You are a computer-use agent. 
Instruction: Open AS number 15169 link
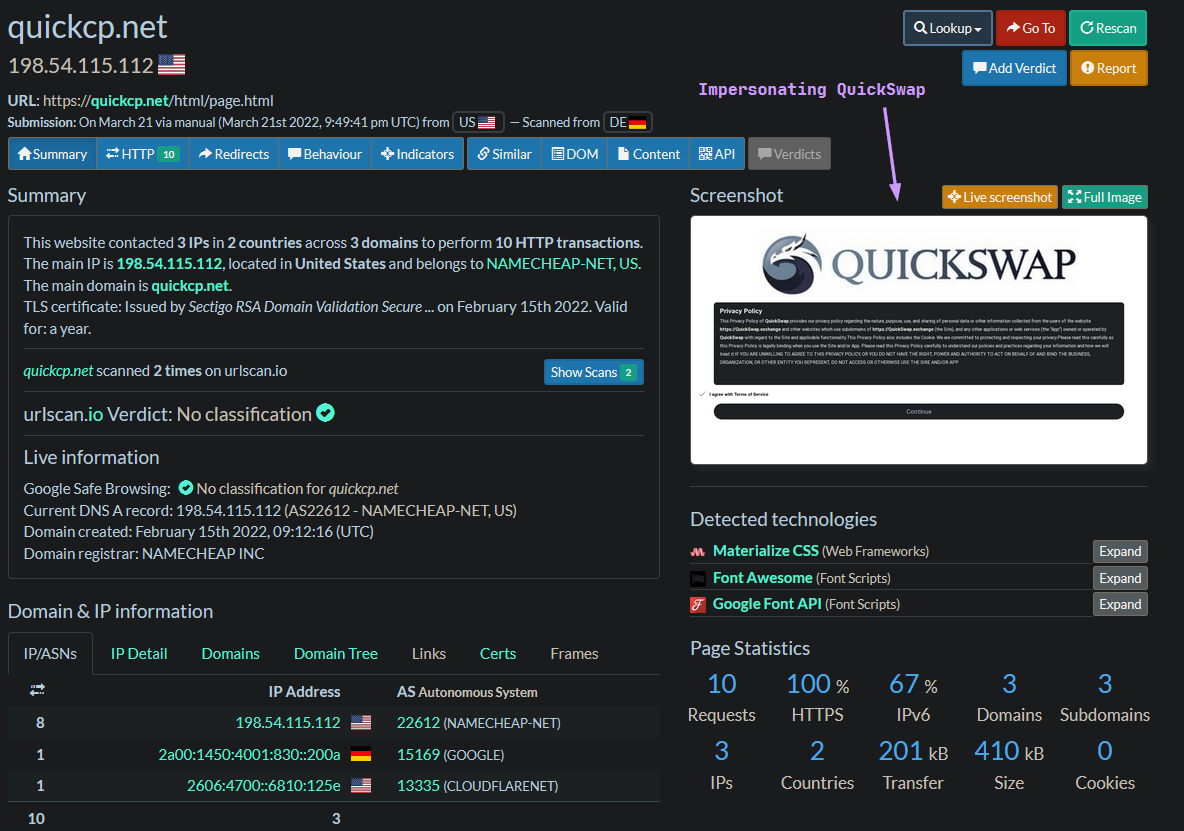click(x=418, y=755)
